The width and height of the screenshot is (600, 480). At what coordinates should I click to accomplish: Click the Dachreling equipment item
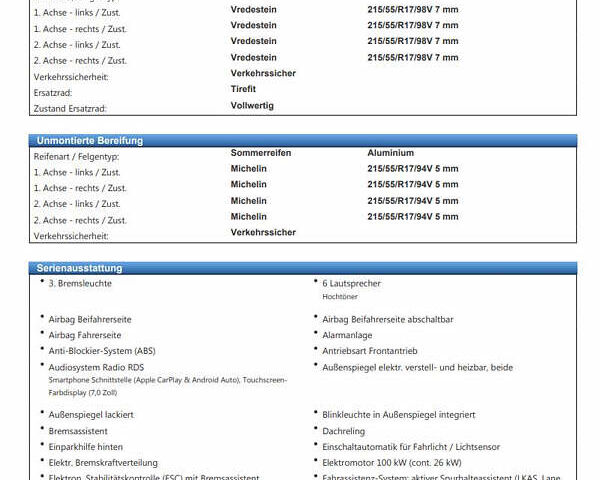click(344, 431)
